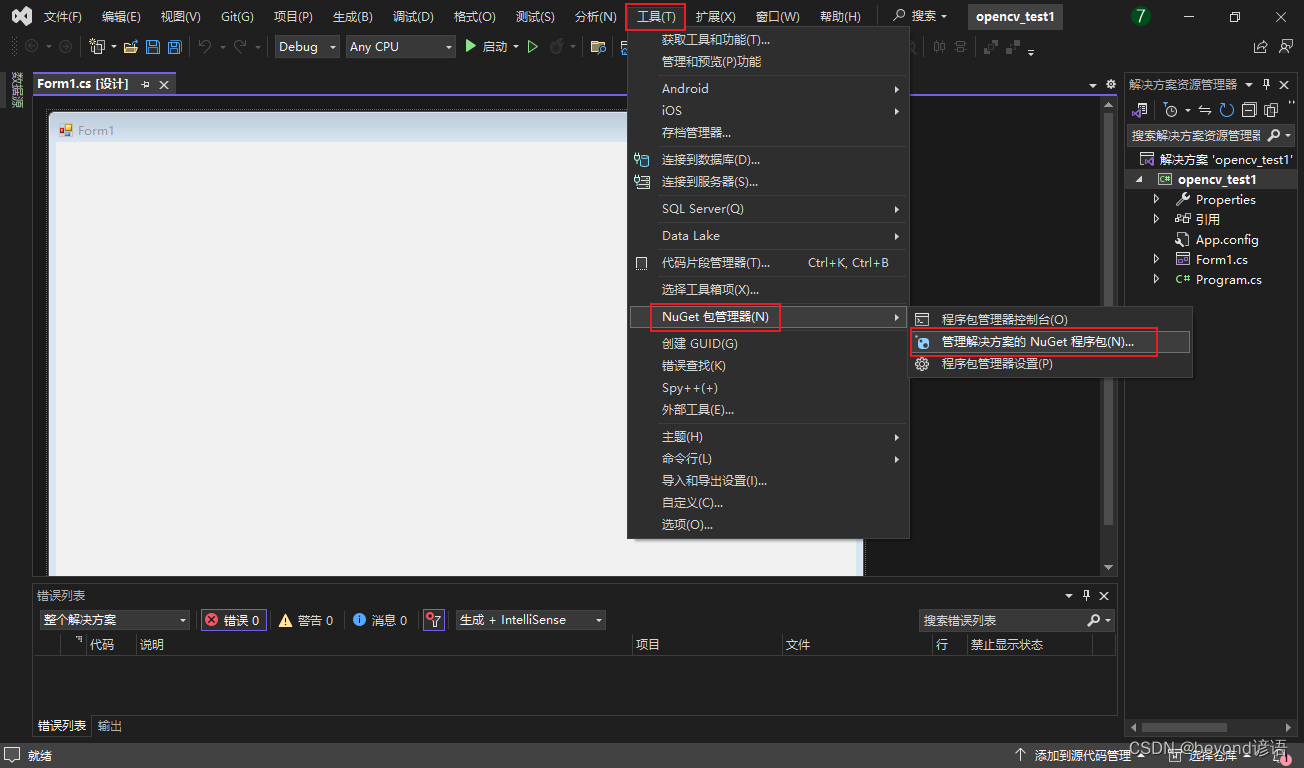Select Connect to Database menu item
Screen dimensions: 1304x768
coord(767,160)
